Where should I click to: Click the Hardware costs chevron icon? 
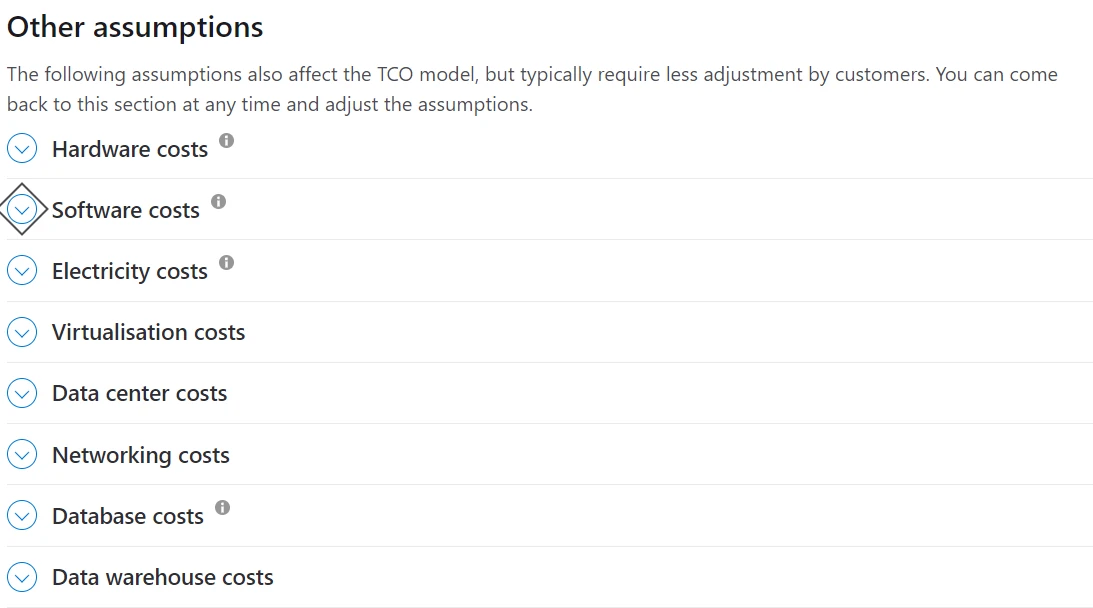[x=22, y=148]
